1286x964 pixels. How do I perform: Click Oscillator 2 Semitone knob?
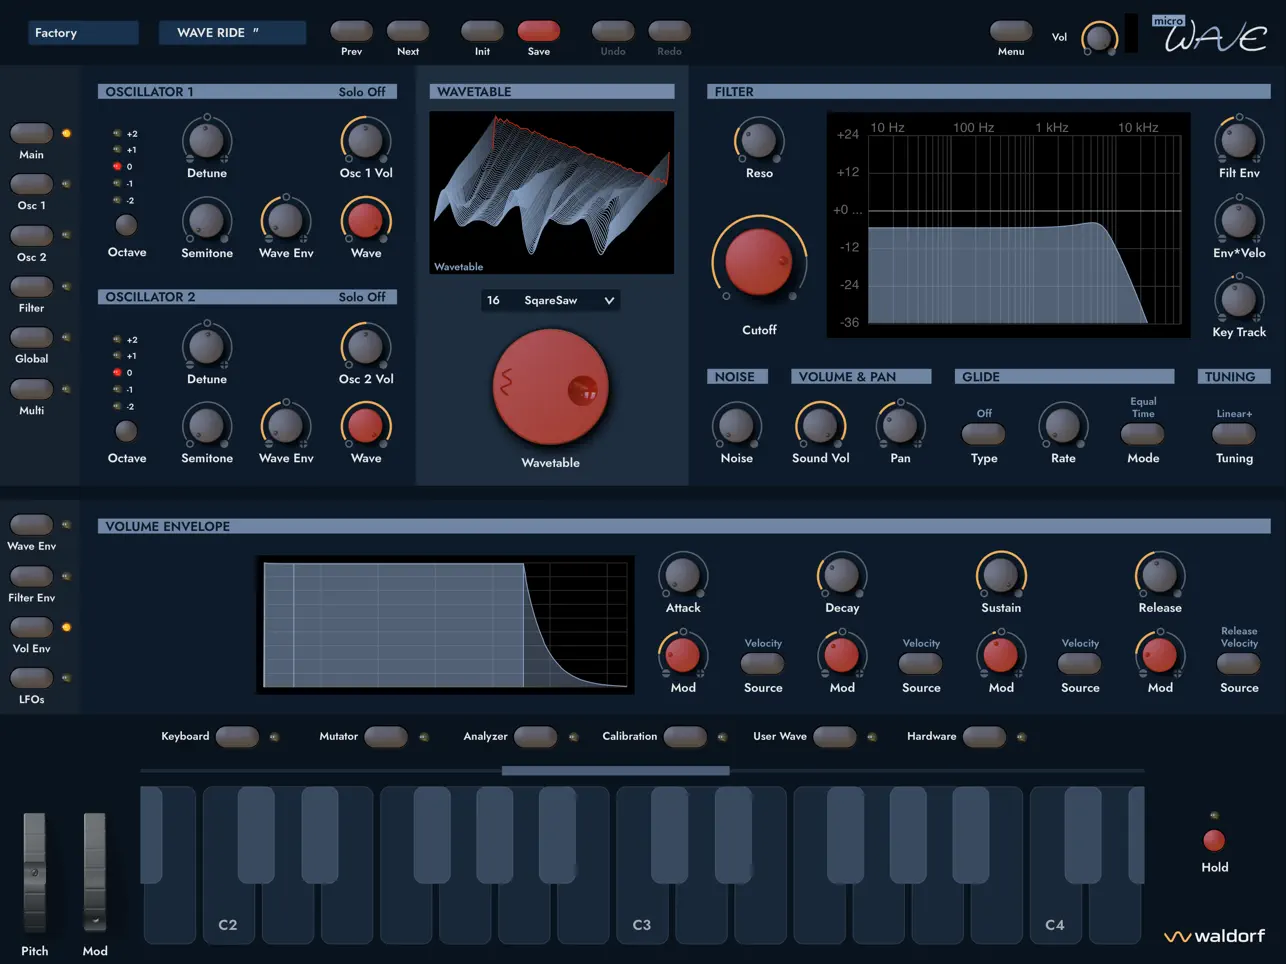pyautogui.click(x=206, y=425)
